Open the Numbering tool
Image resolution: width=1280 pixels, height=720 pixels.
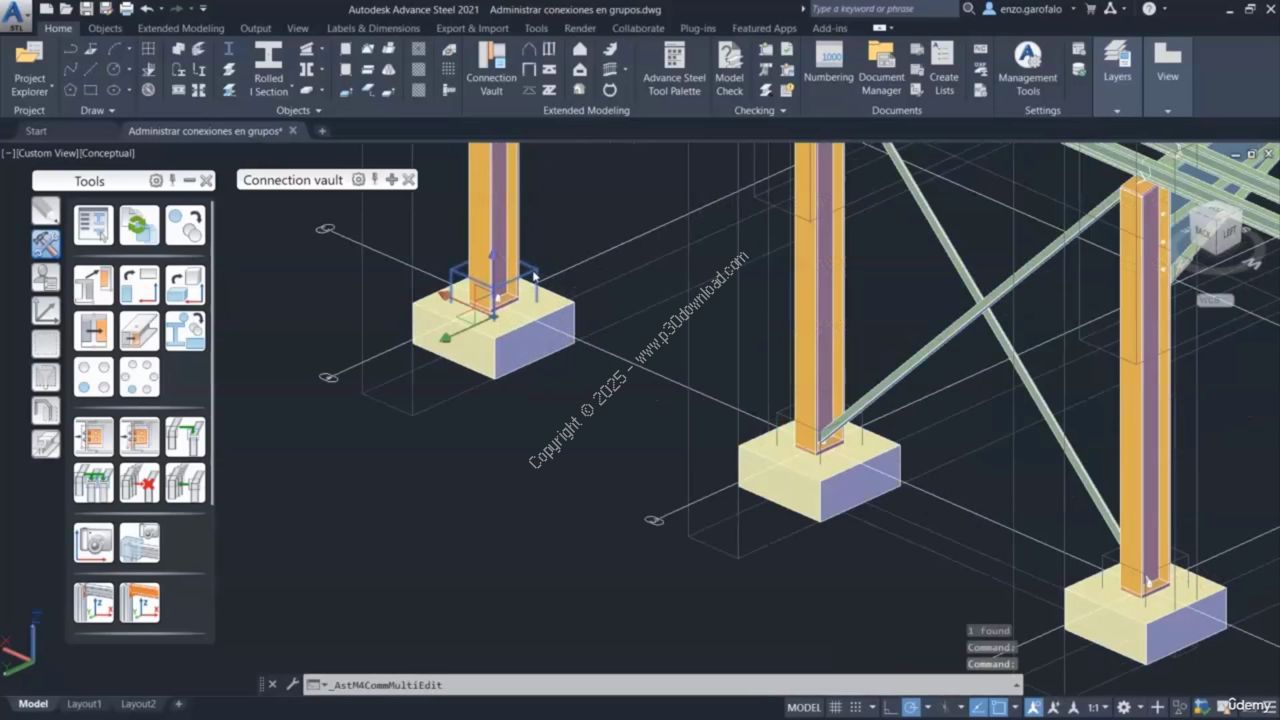point(828,63)
